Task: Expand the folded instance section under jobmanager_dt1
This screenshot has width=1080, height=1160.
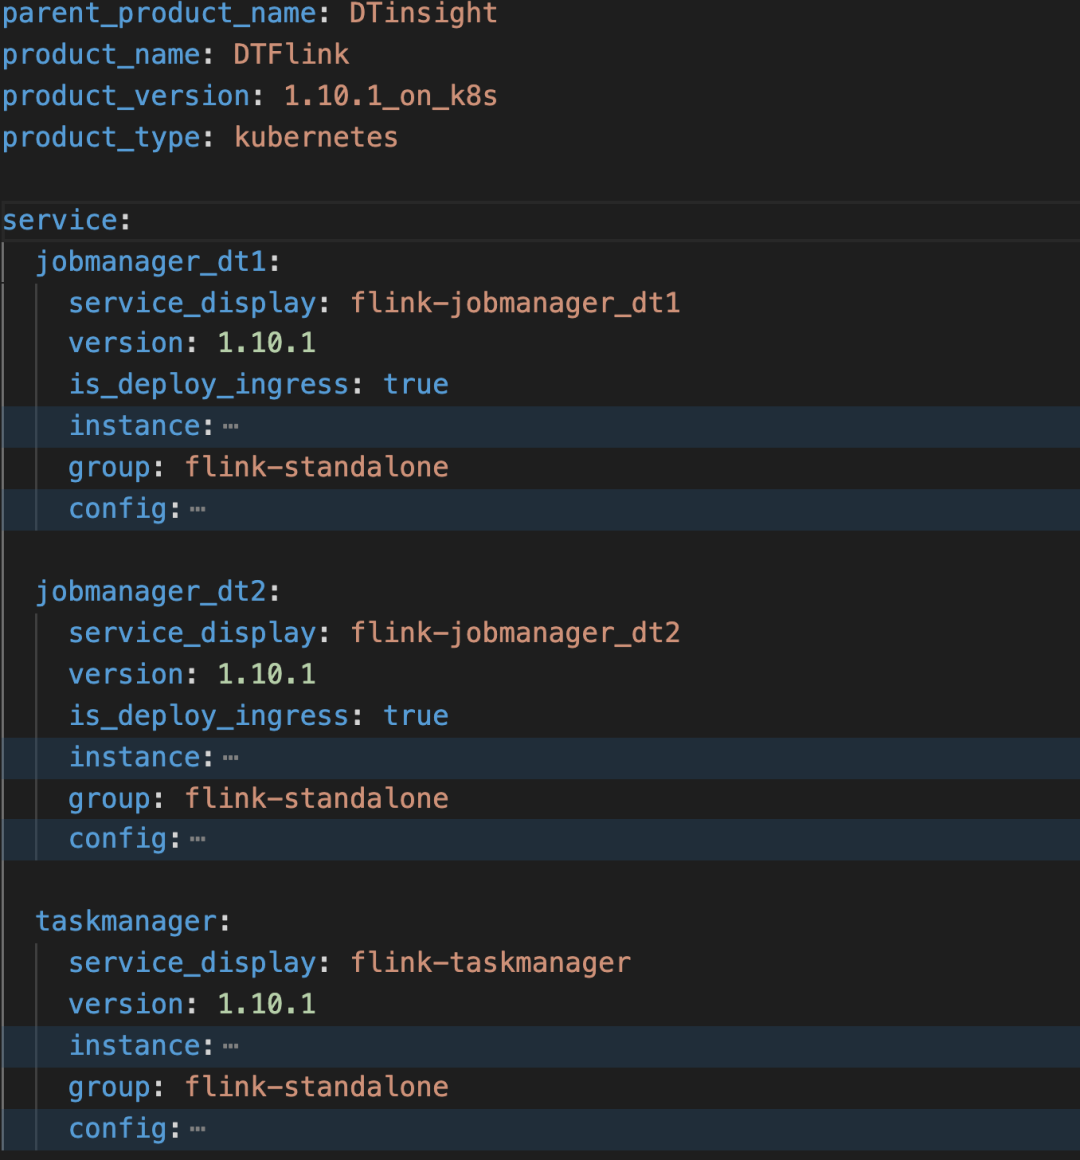Action: point(231,427)
